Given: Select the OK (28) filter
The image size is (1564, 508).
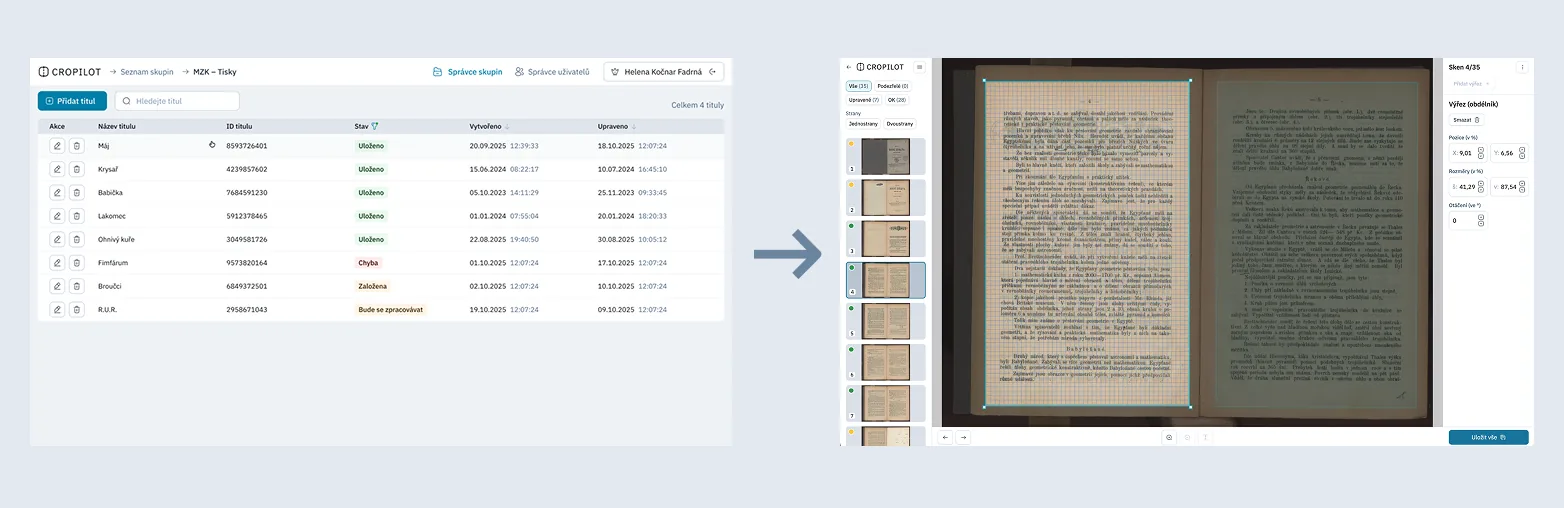Looking at the screenshot, I should pos(896,100).
